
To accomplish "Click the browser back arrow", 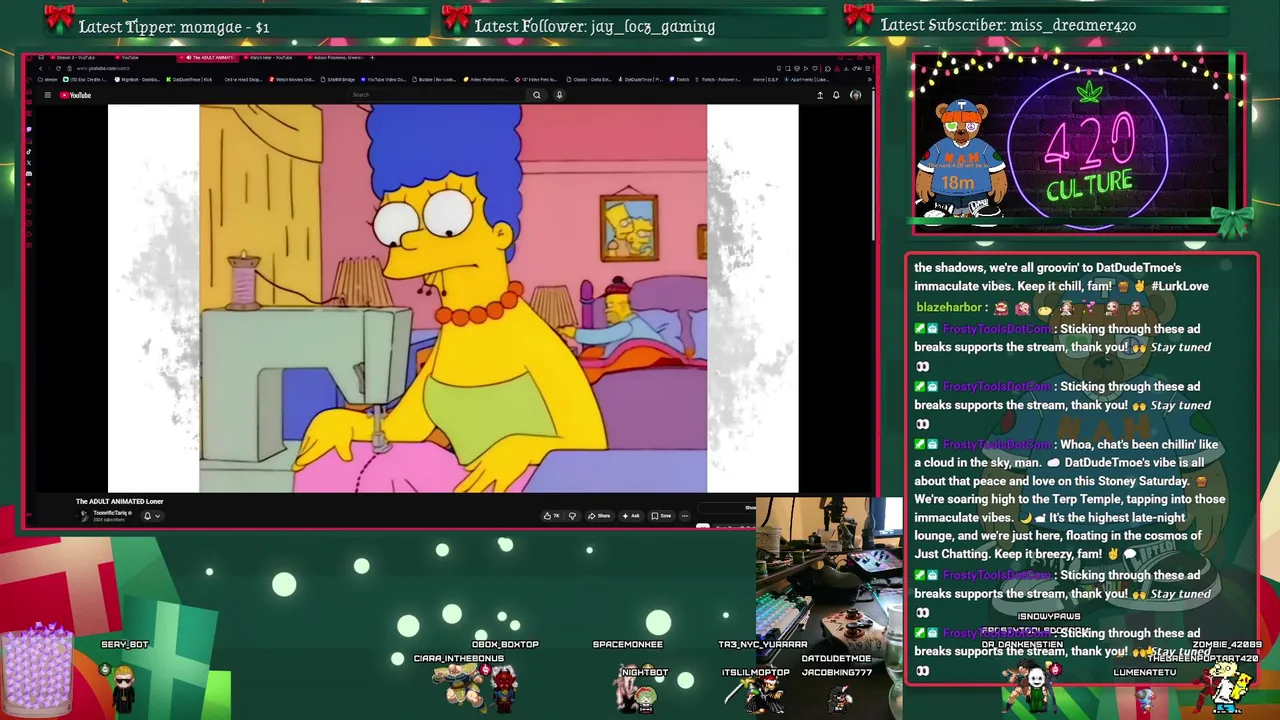I will click(x=41, y=68).
